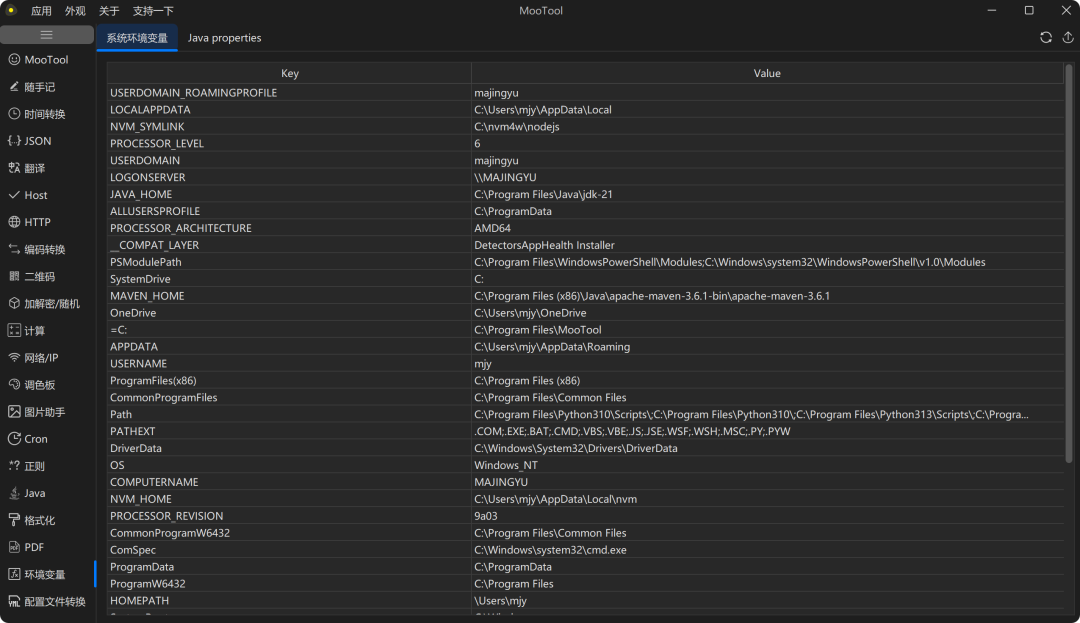Image resolution: width=1080 pixels, height=623 pixels.
Task: Open the 支持一下 menu
Action: [x=153, y=11]
